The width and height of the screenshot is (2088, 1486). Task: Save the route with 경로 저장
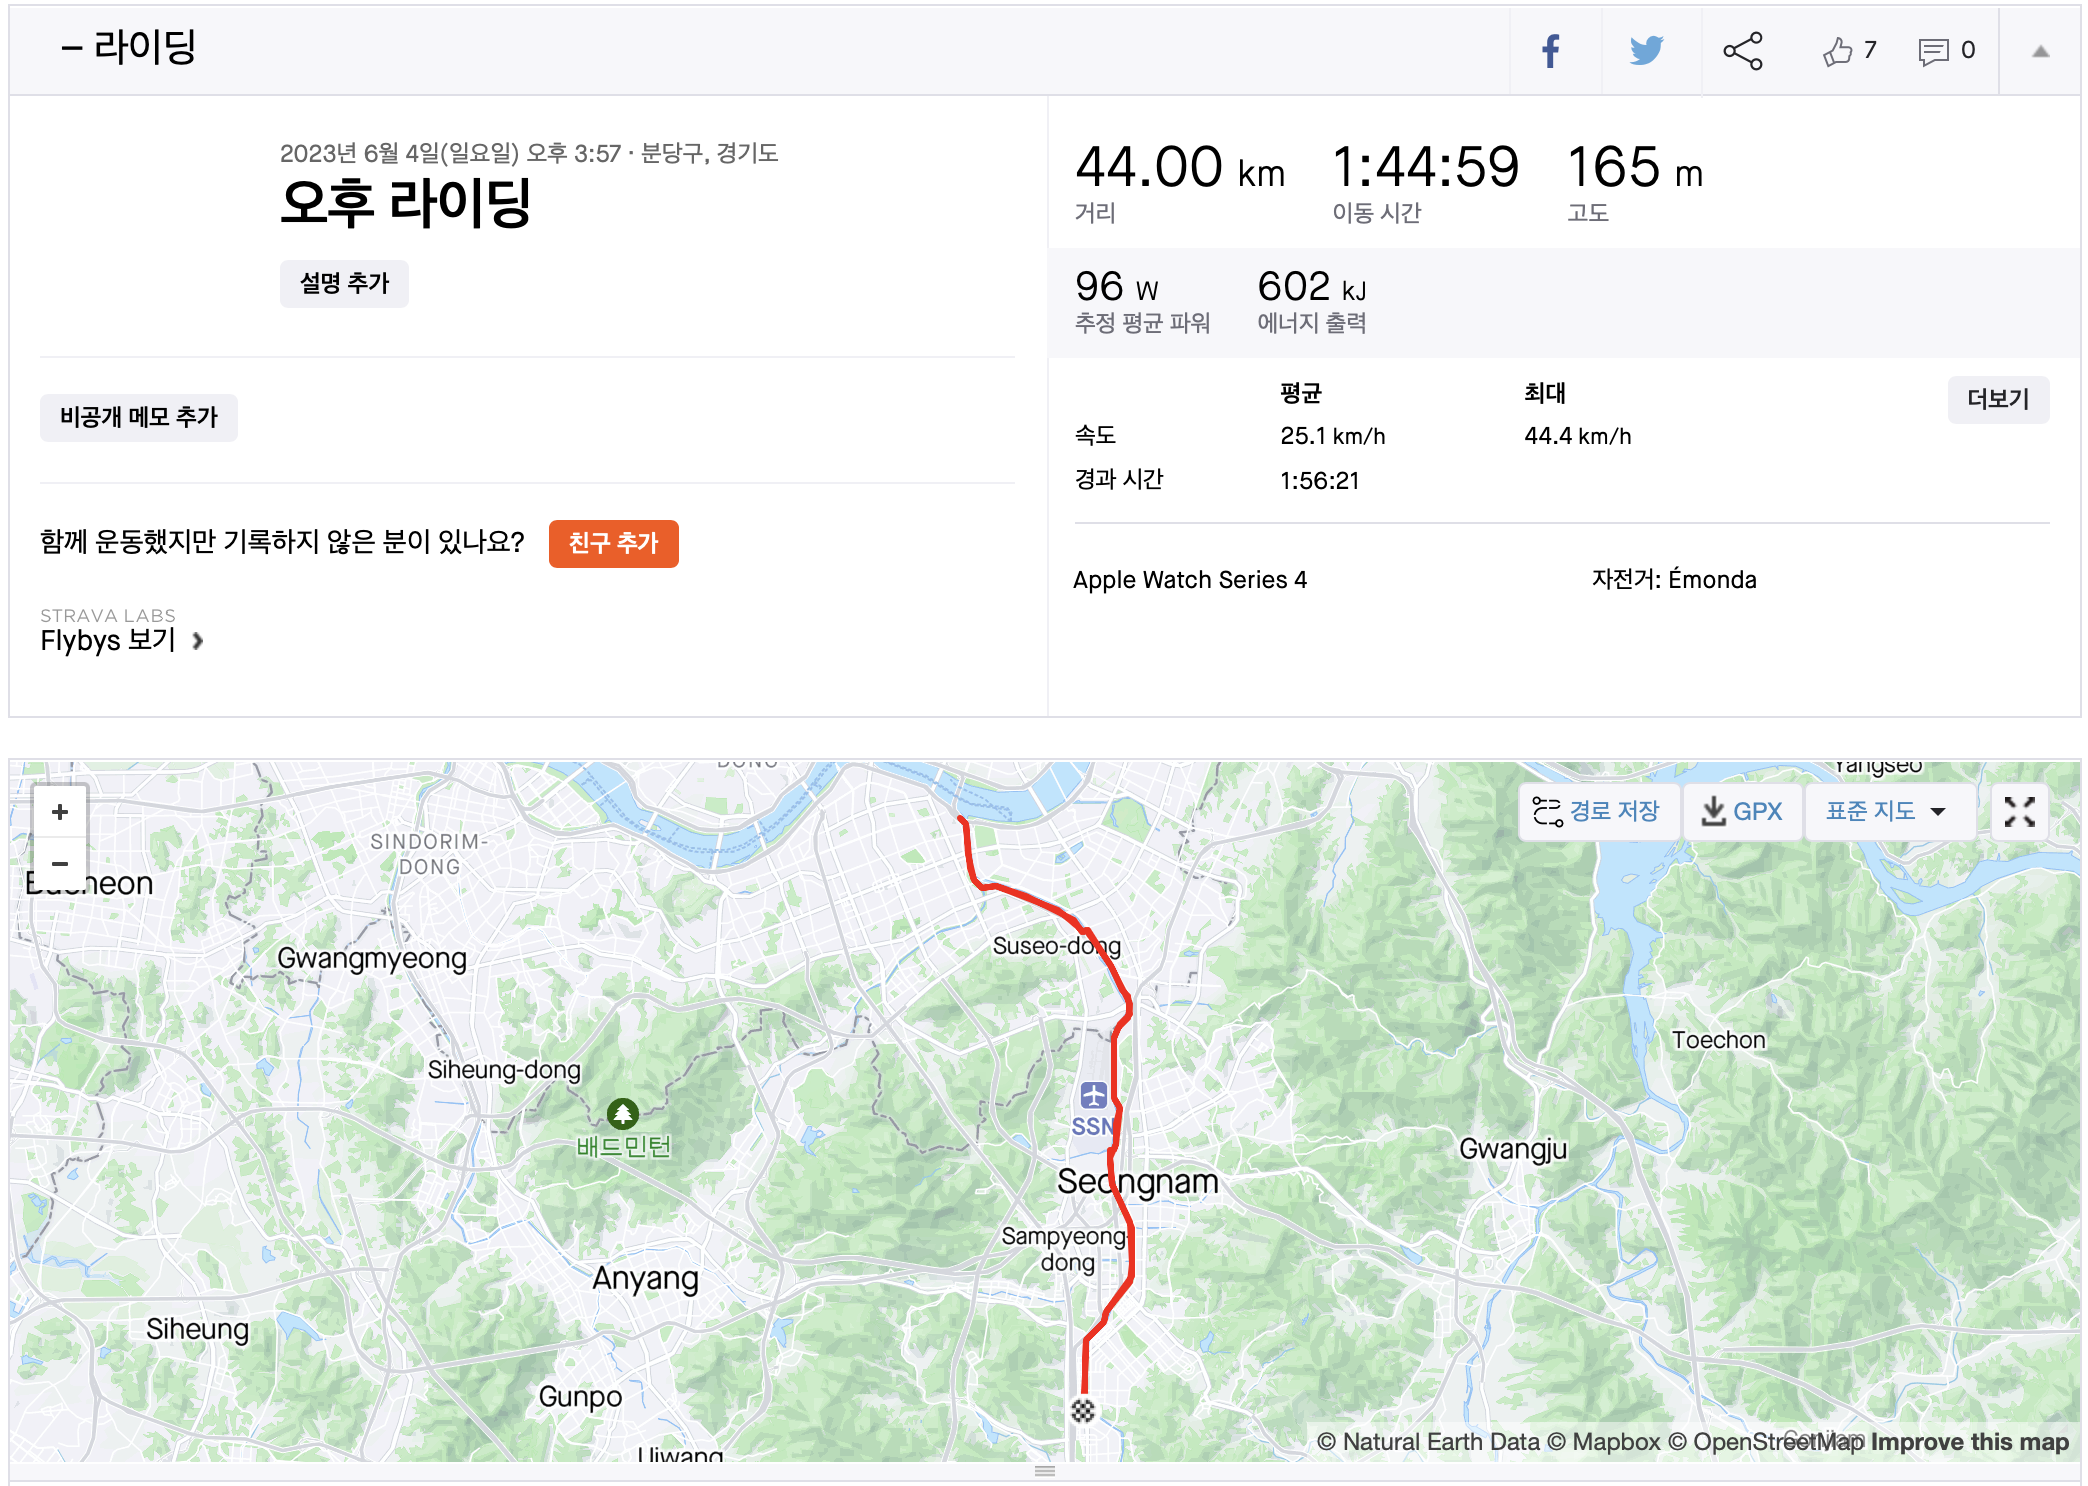point(1597,811)
